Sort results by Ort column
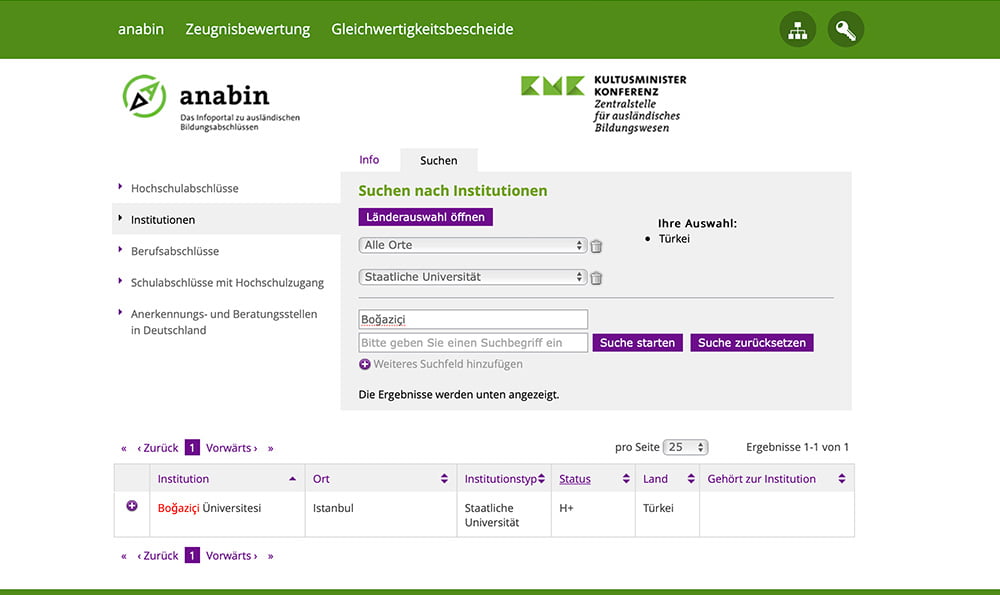Image resolution: width=1000 pixels, height=595 pixels. tap(444, 479)
